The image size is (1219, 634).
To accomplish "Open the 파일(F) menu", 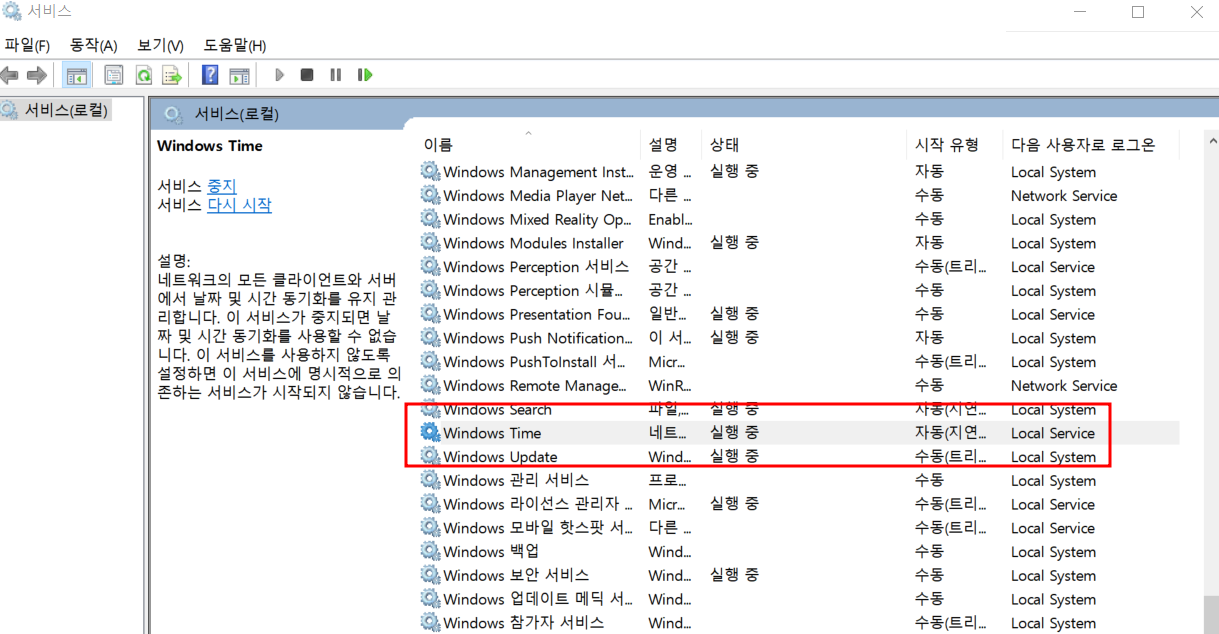I will 27,46.
